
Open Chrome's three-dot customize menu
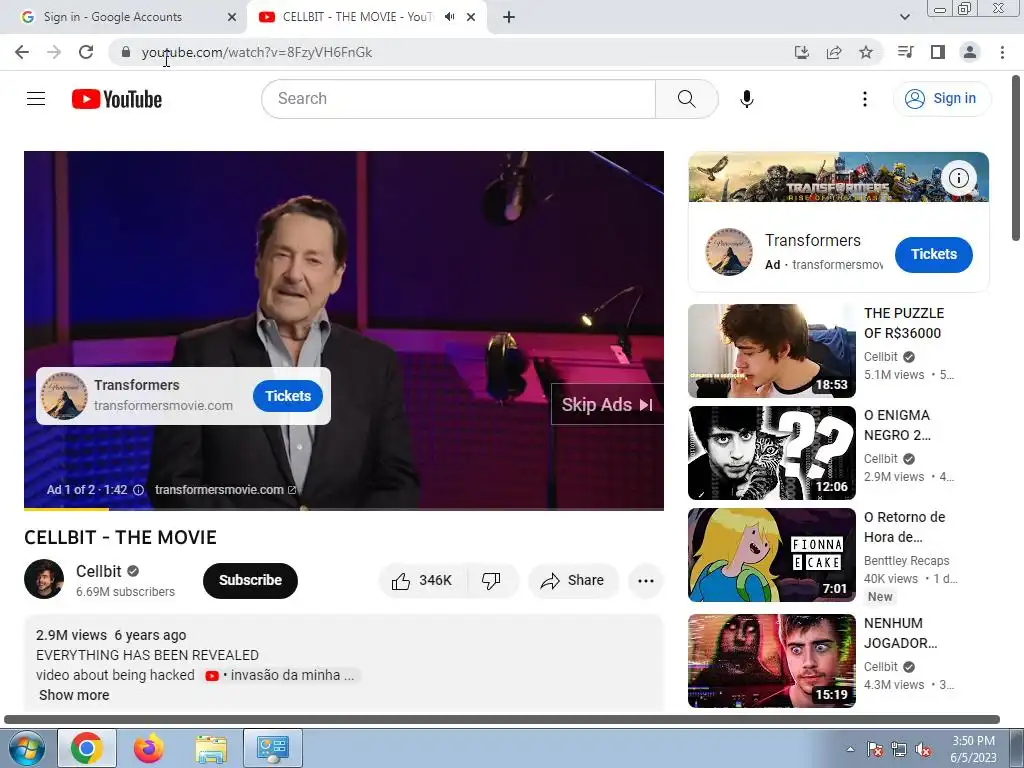coord(1002,52)
